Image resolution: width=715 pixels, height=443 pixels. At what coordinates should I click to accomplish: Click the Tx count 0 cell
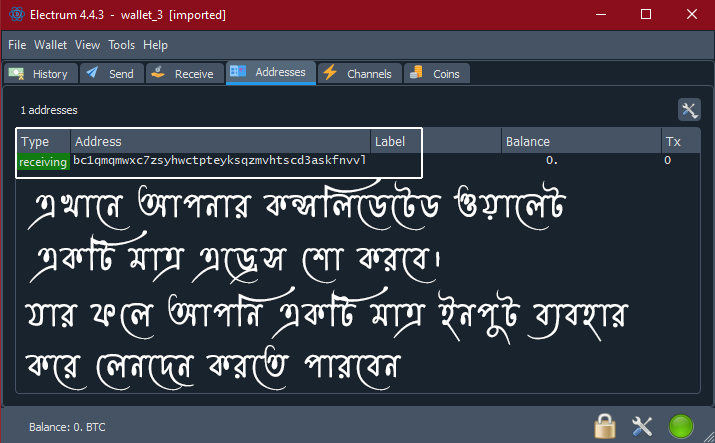click(668, 160)
